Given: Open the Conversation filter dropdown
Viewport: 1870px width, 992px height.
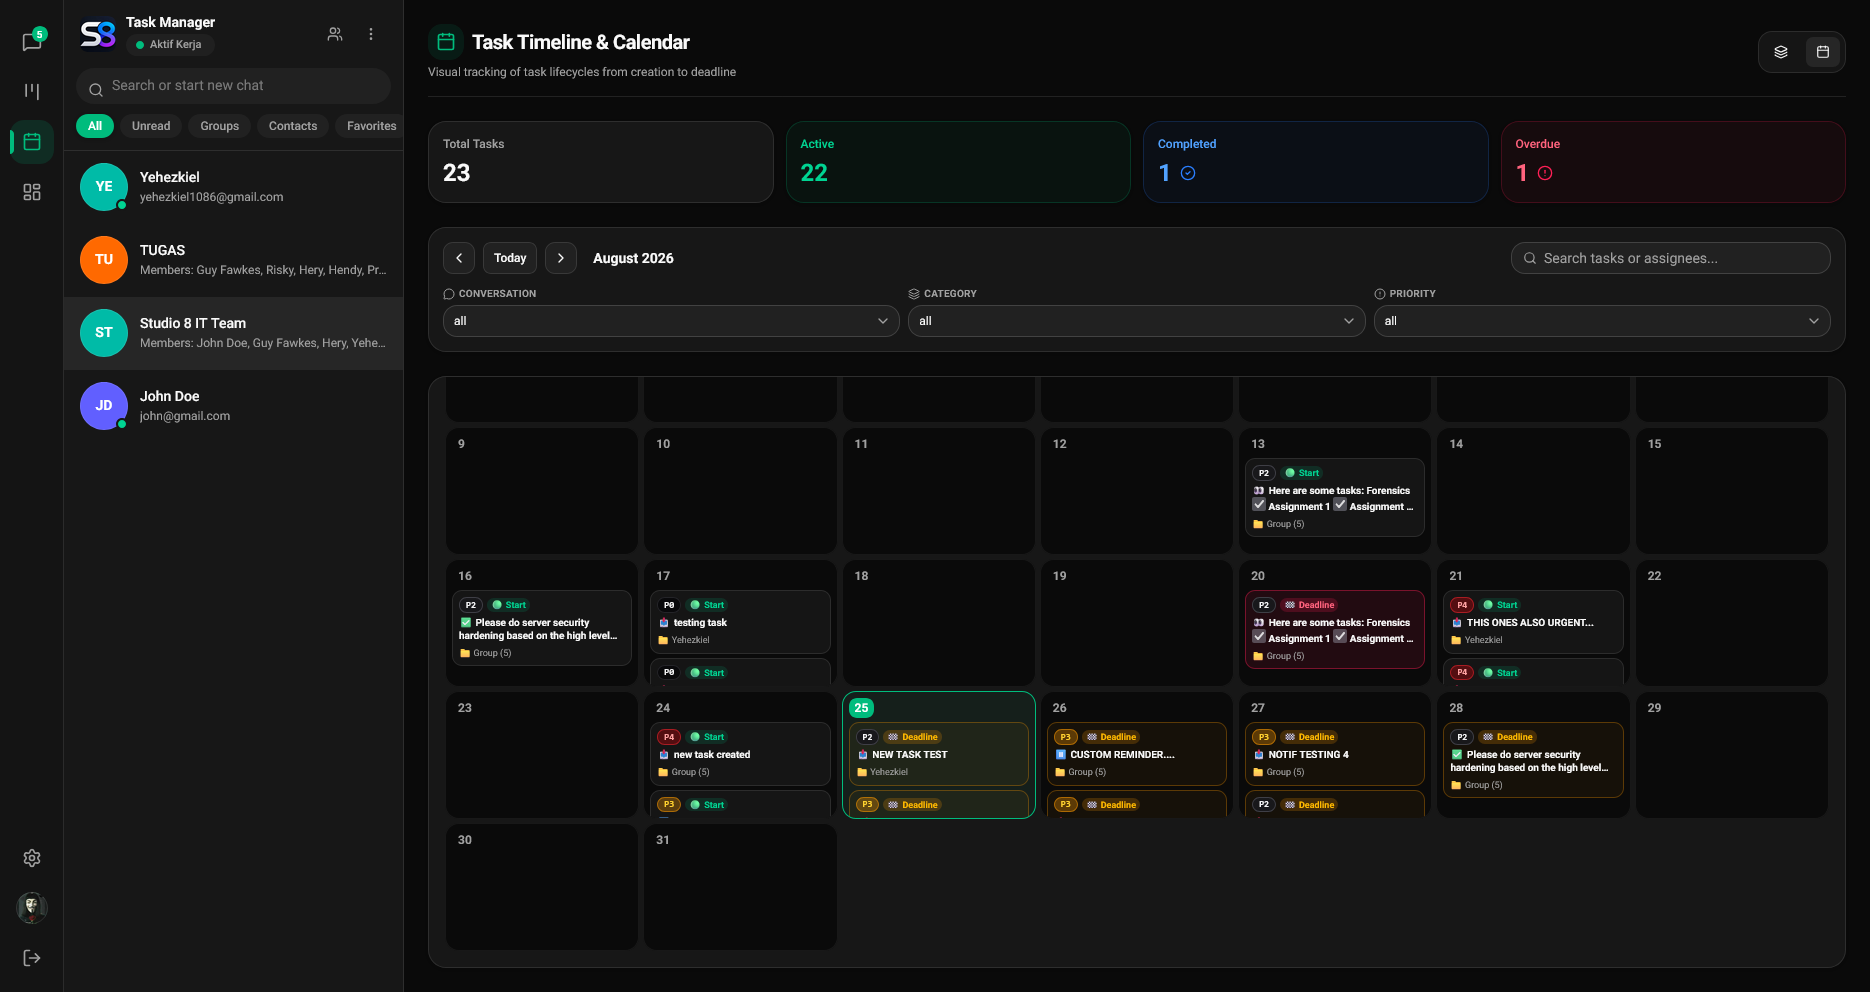Looking at the screenshot, I should (x=671, y=321).
